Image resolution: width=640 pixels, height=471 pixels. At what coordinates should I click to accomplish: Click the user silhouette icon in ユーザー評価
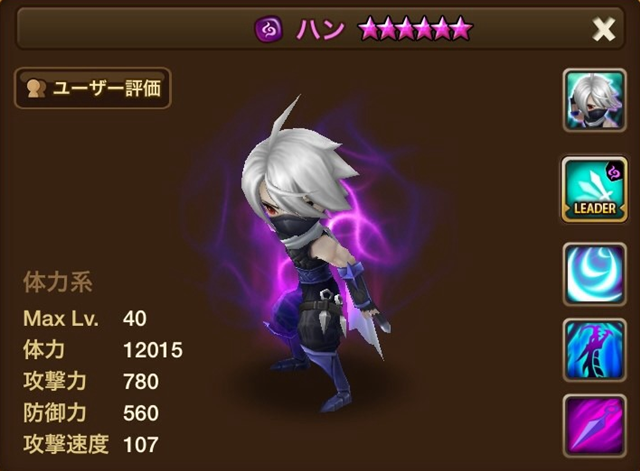pos(36,89)
